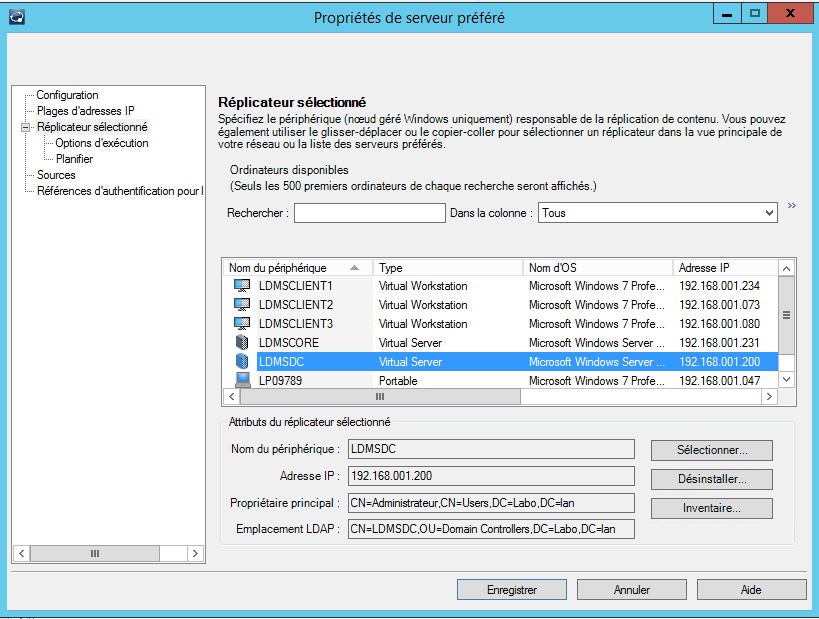
Task: Click the LDMSDC server icon
Action: pyautogui.click(x=241, y=362)
